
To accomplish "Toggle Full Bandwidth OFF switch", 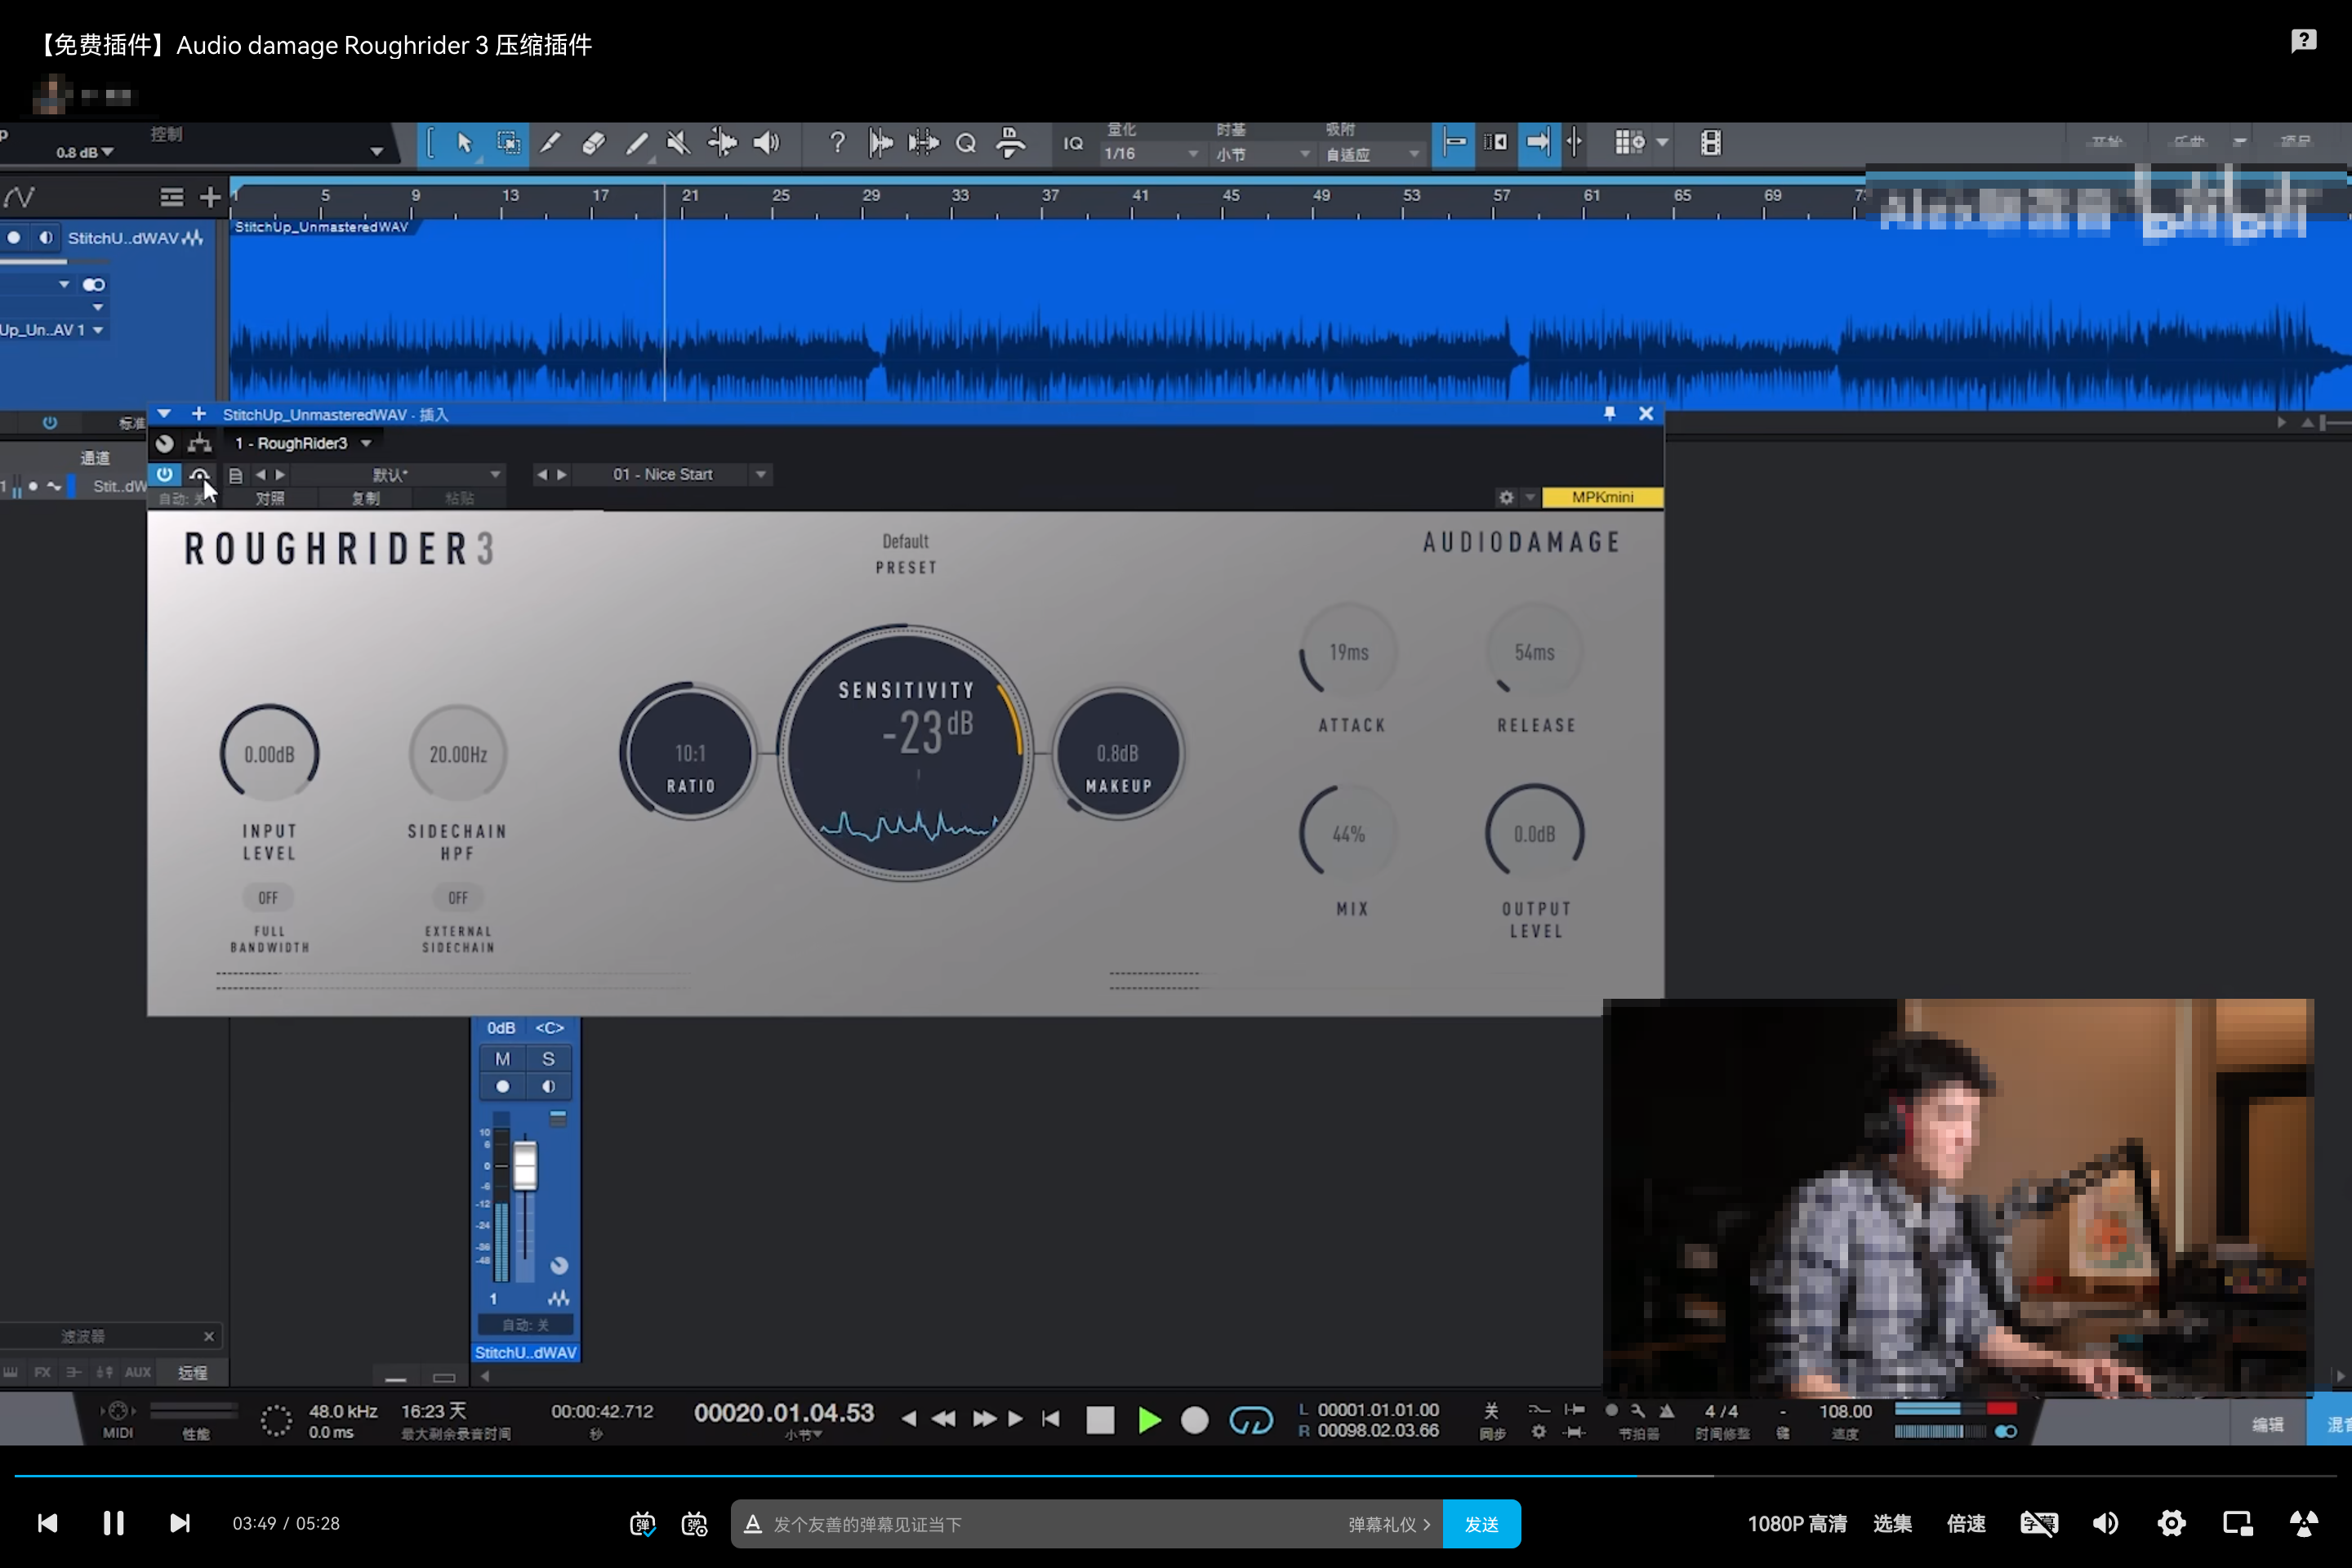I will click(x=268, y=898).
